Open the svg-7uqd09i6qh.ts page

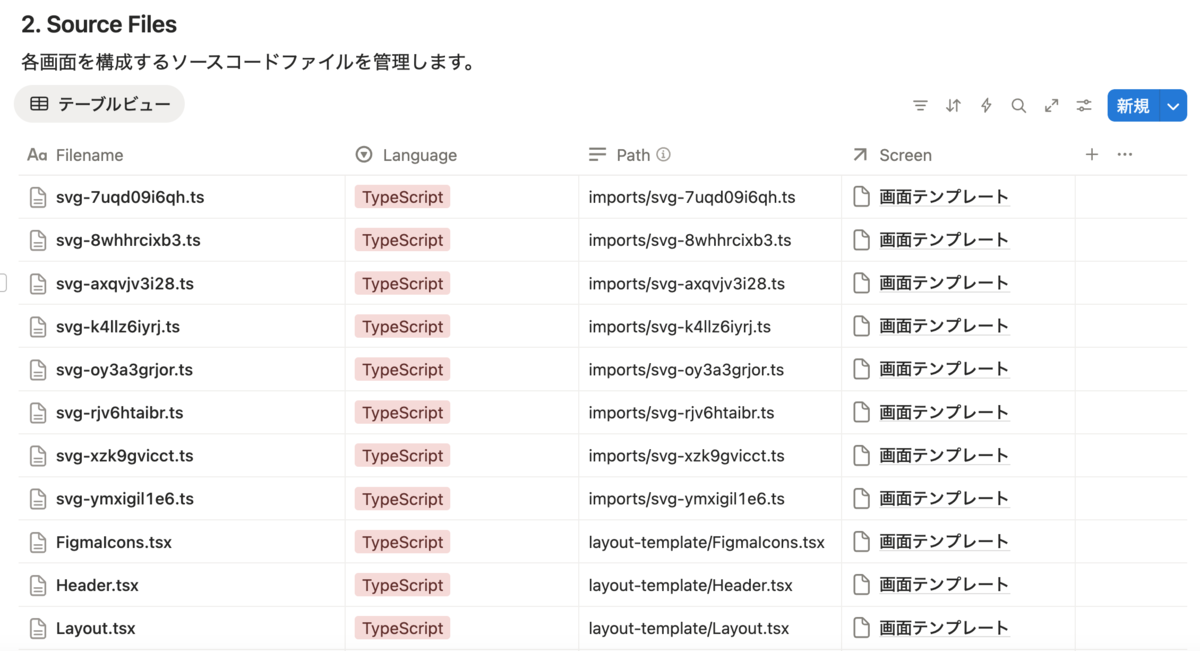pyautogui.click(x=130, y=197)
